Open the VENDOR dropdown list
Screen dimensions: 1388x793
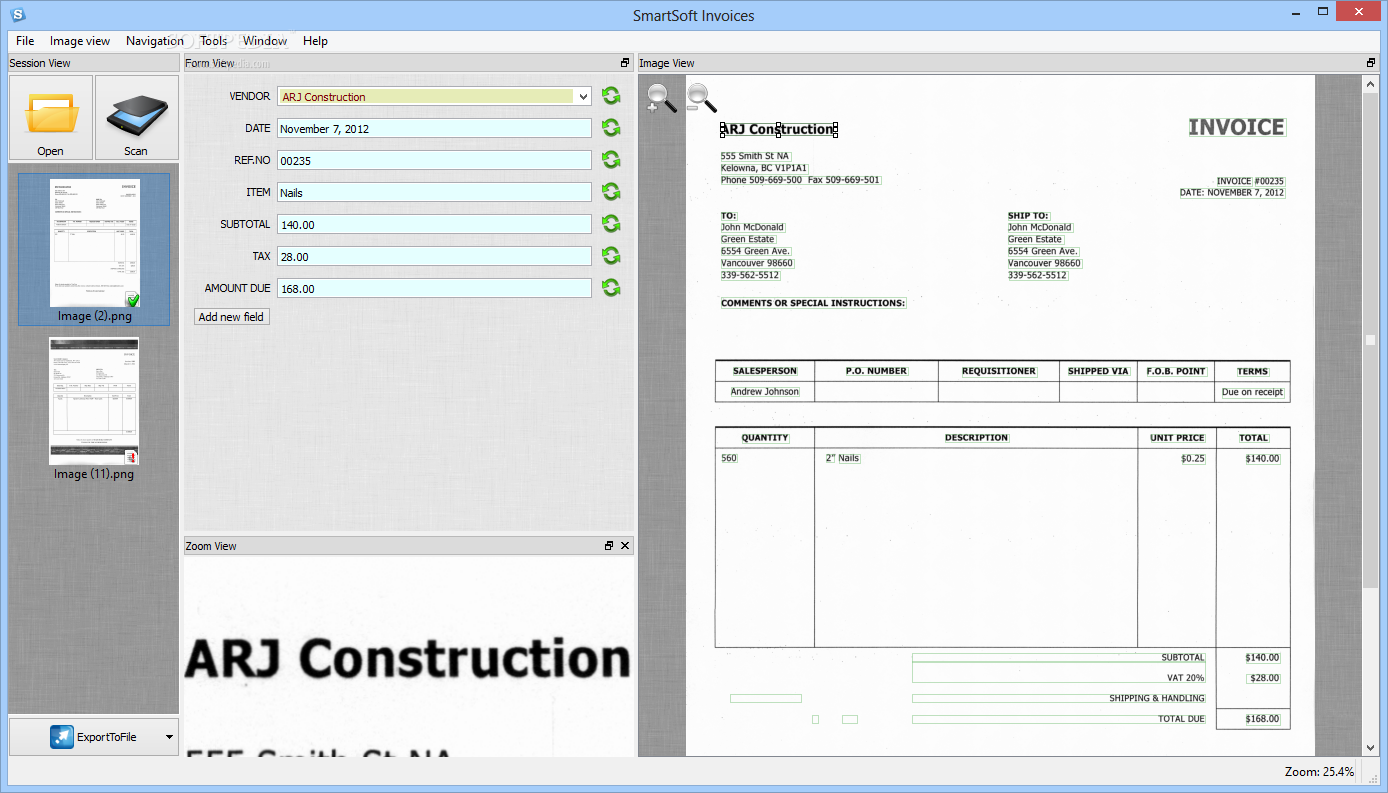(x=583, y=97)
